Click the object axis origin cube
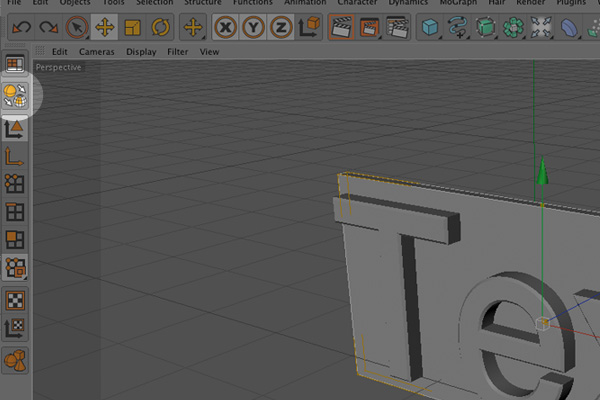Viewport: 600px width, 400px height. (x=543, y=324)
